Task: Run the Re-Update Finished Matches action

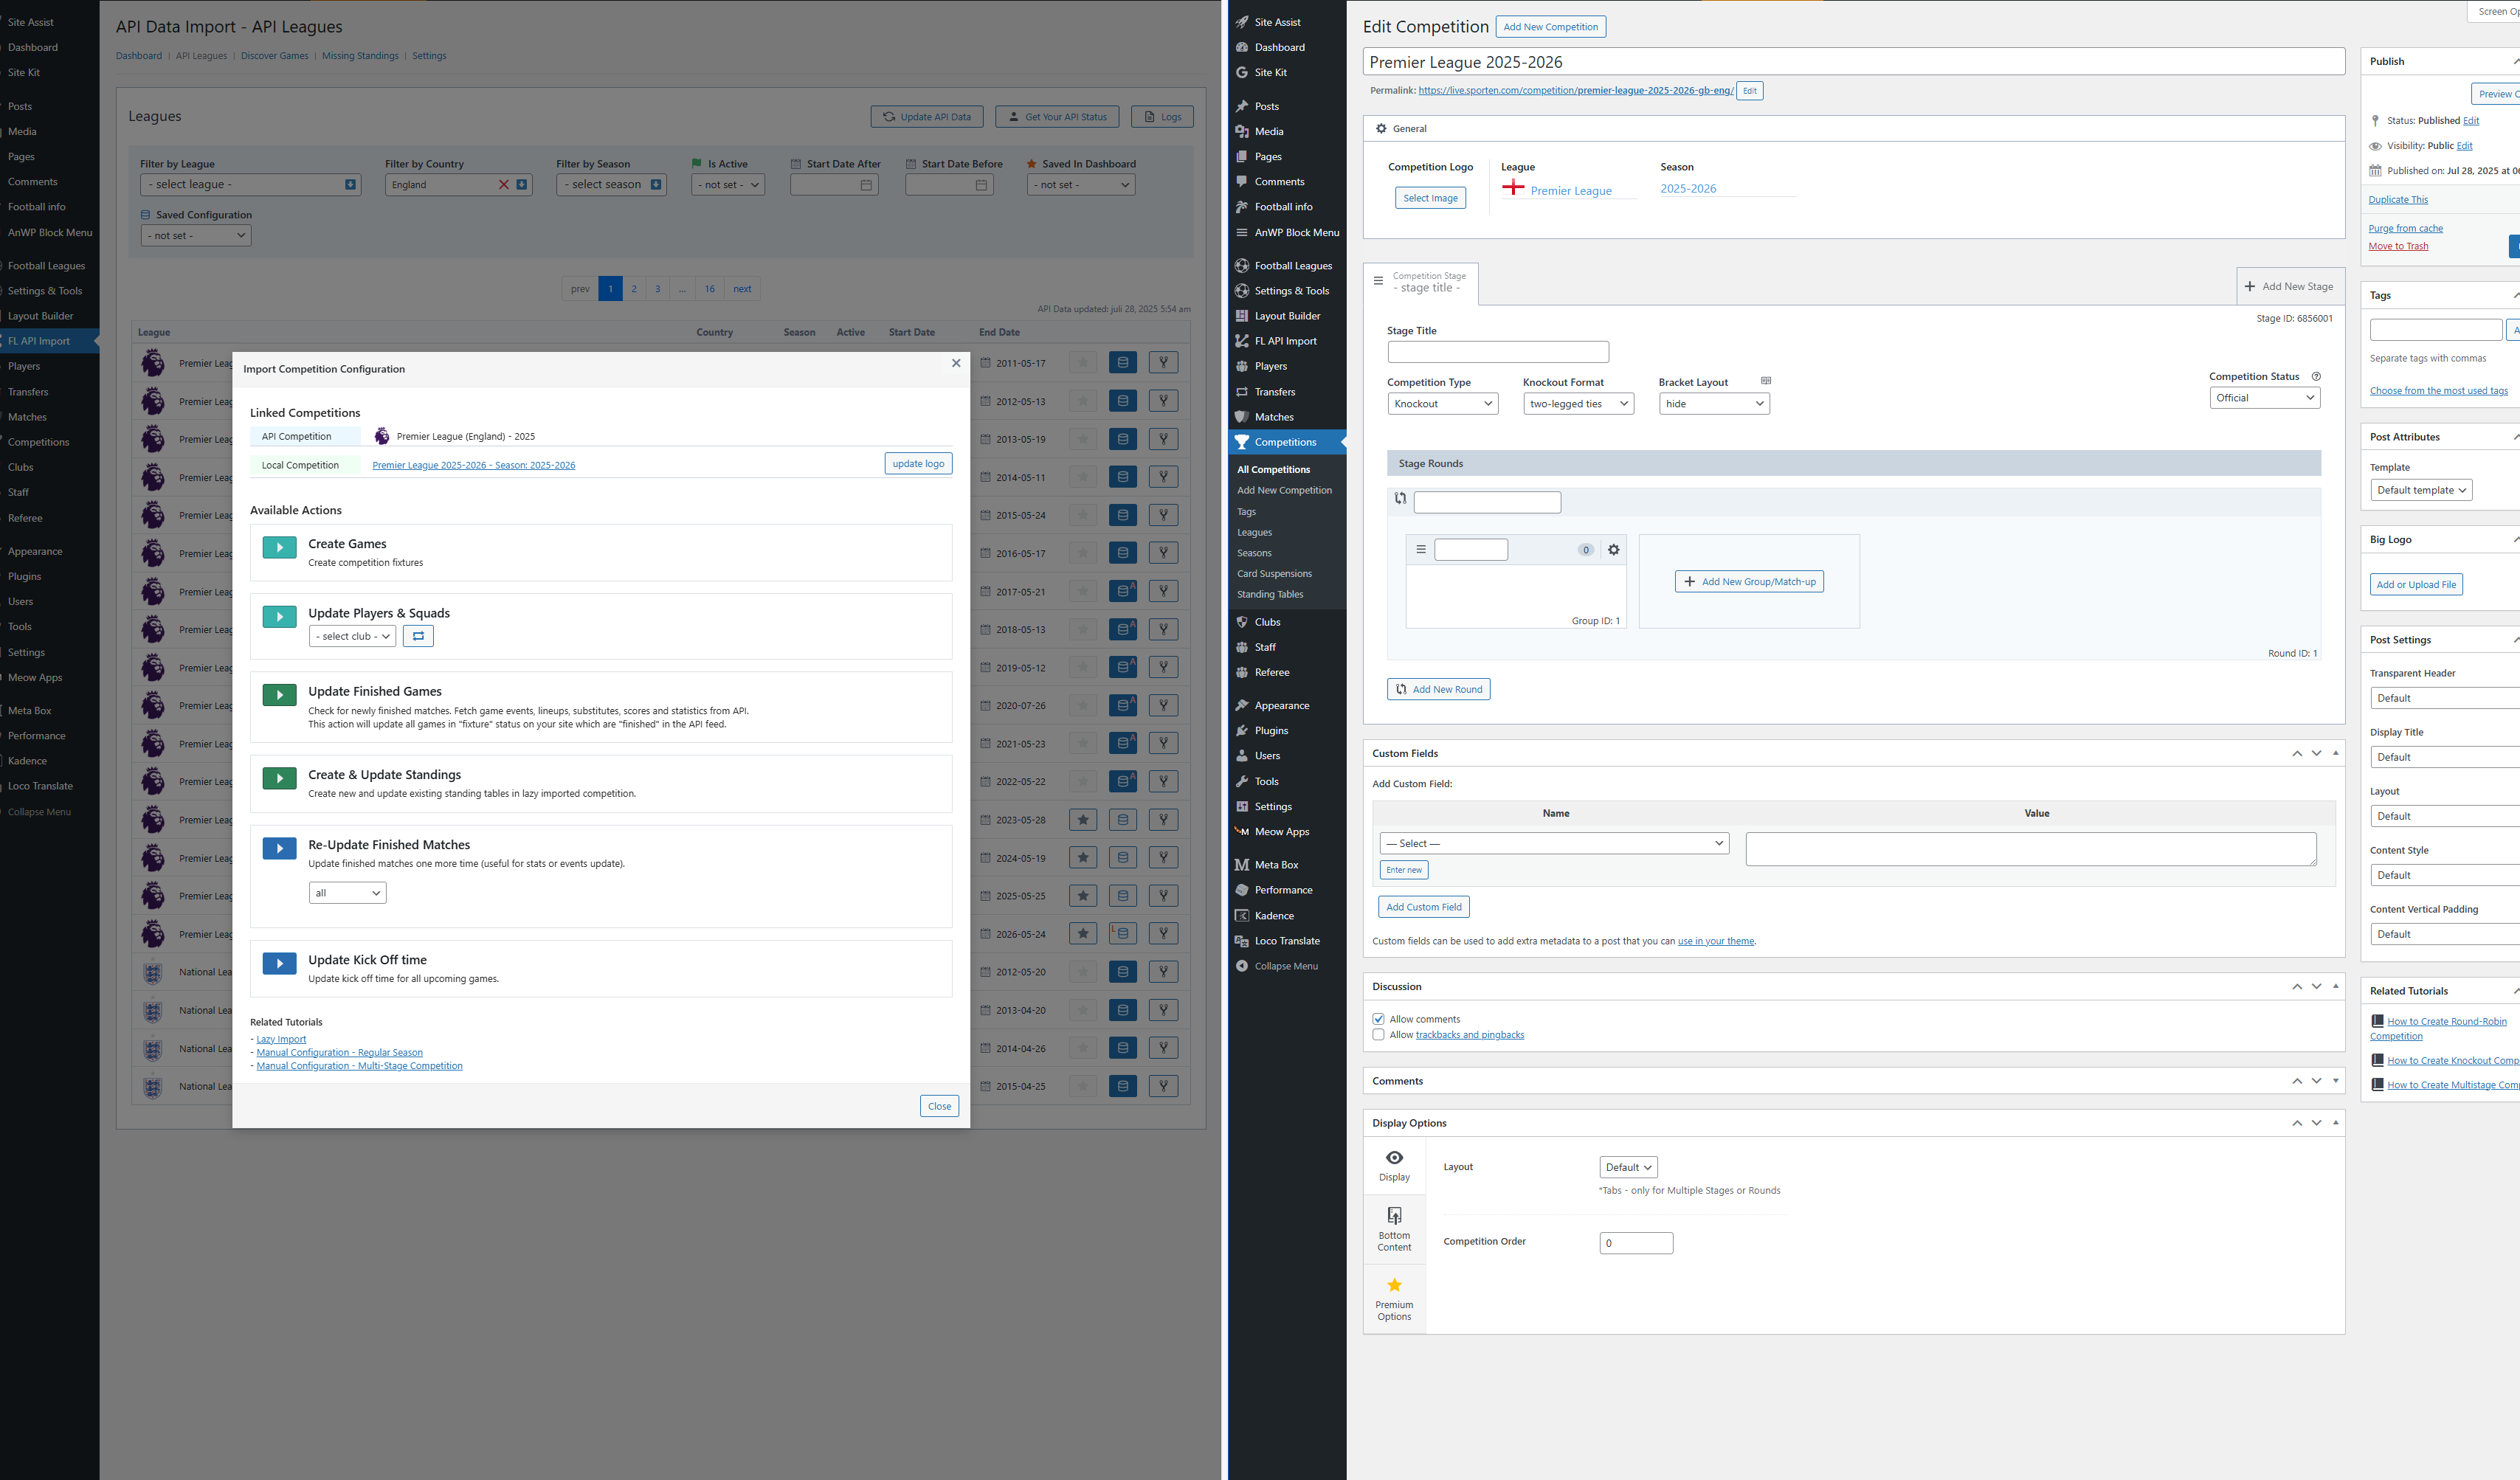Action: 279,848
